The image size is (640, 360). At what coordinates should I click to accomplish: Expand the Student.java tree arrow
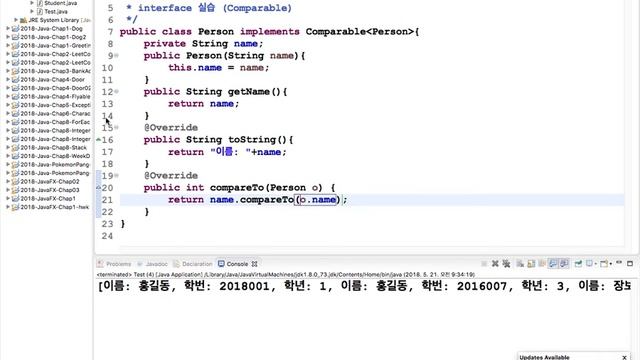click(x=32, y=3)
